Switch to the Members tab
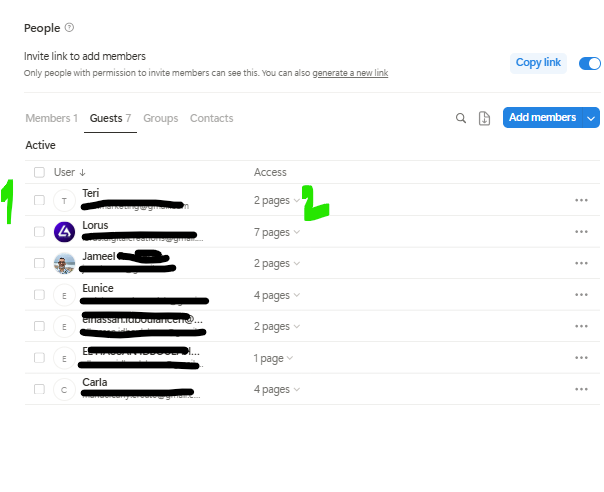 [52, 118]
